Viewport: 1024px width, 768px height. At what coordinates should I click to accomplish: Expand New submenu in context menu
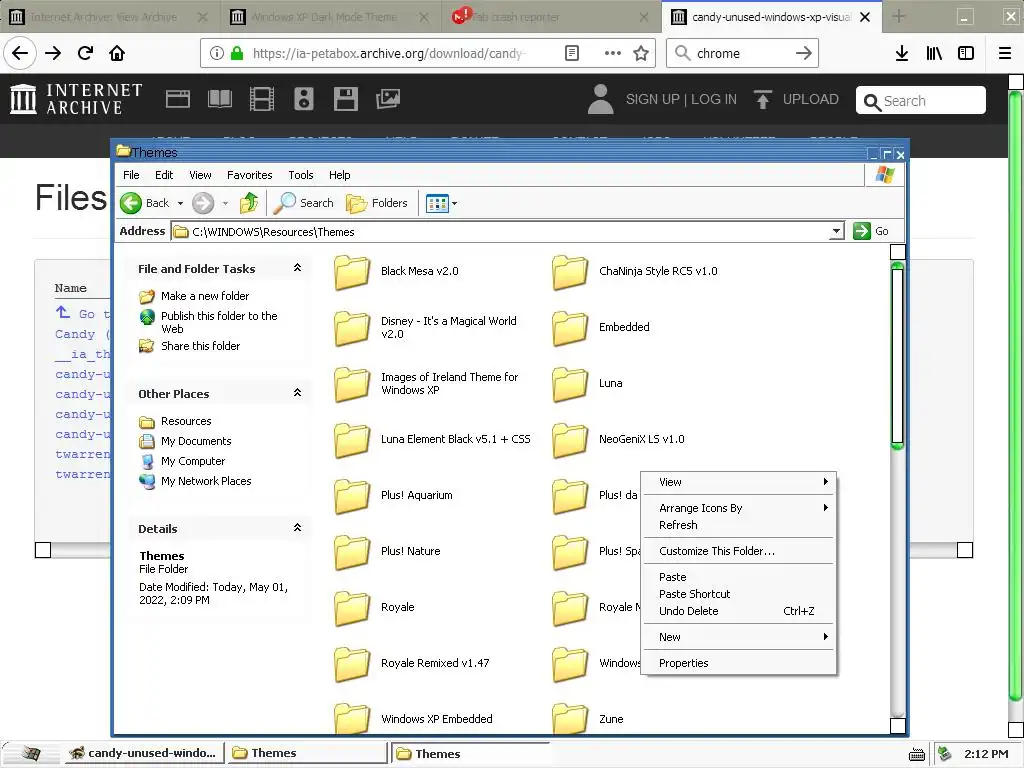[739, 637]
